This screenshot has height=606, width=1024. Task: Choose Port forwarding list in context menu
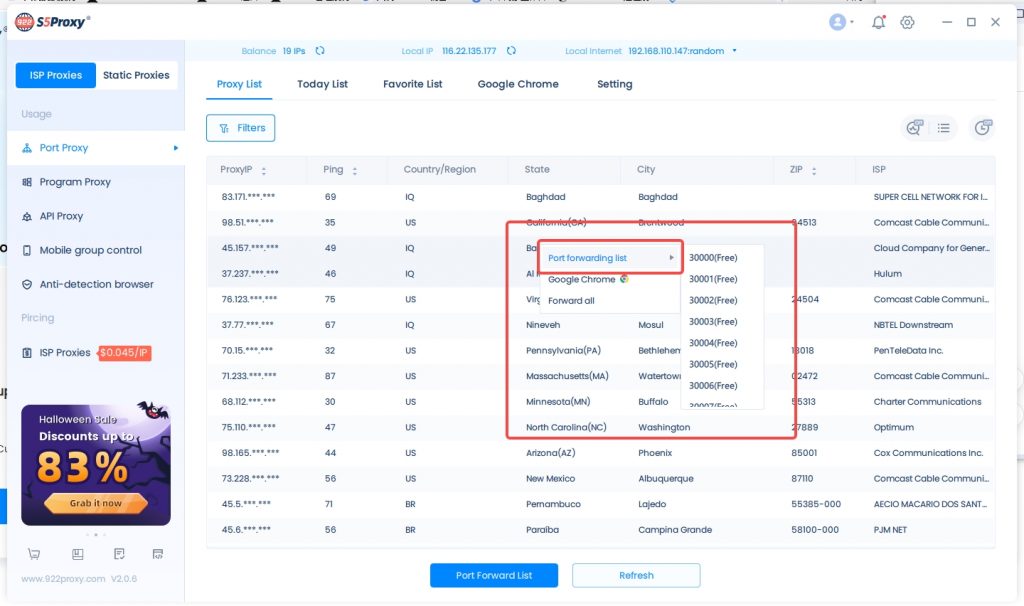coord(610,258)
